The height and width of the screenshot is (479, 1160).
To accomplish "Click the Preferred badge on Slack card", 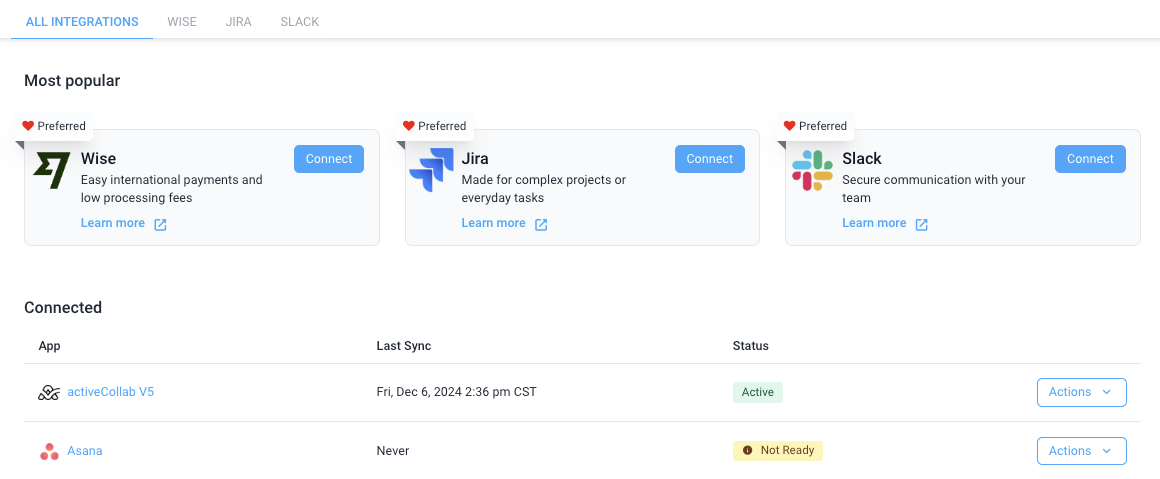I will [815, 126].
